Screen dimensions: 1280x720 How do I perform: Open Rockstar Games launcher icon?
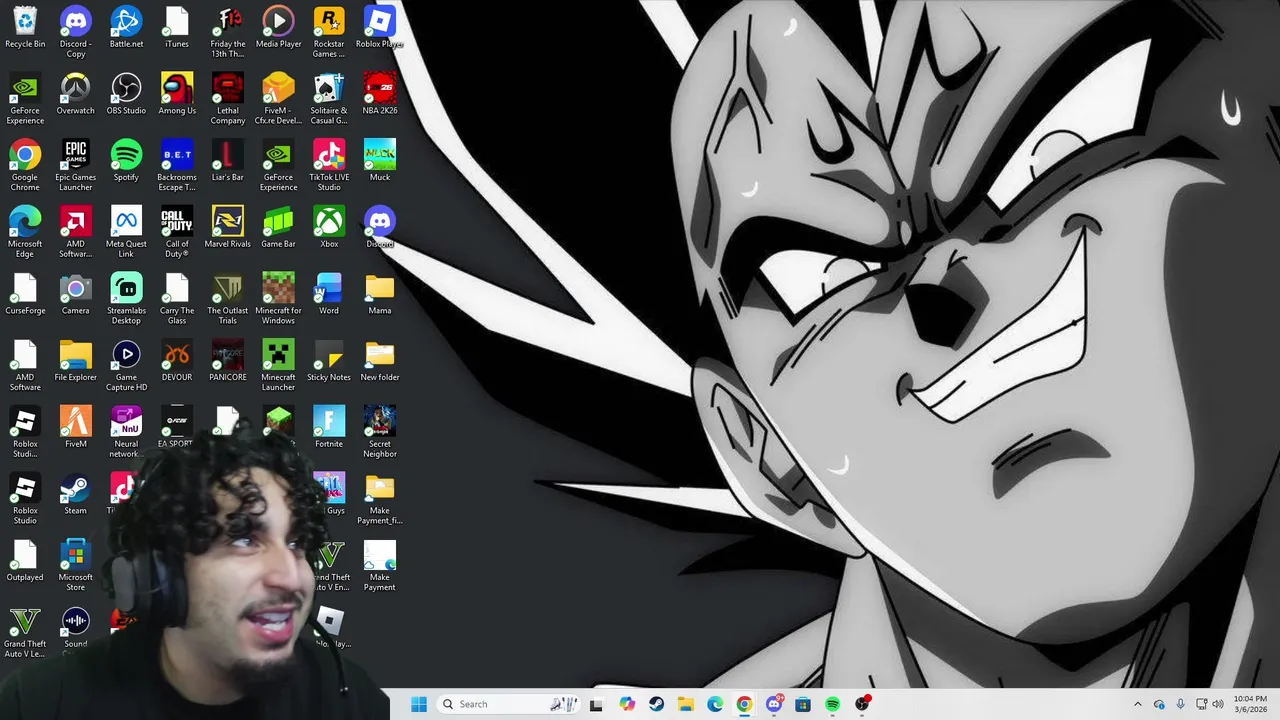click(x=329, y=32)
